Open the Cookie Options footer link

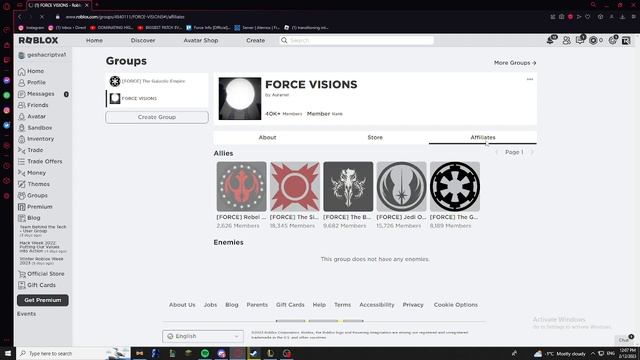pyautogui.click(x=456, y=305)
